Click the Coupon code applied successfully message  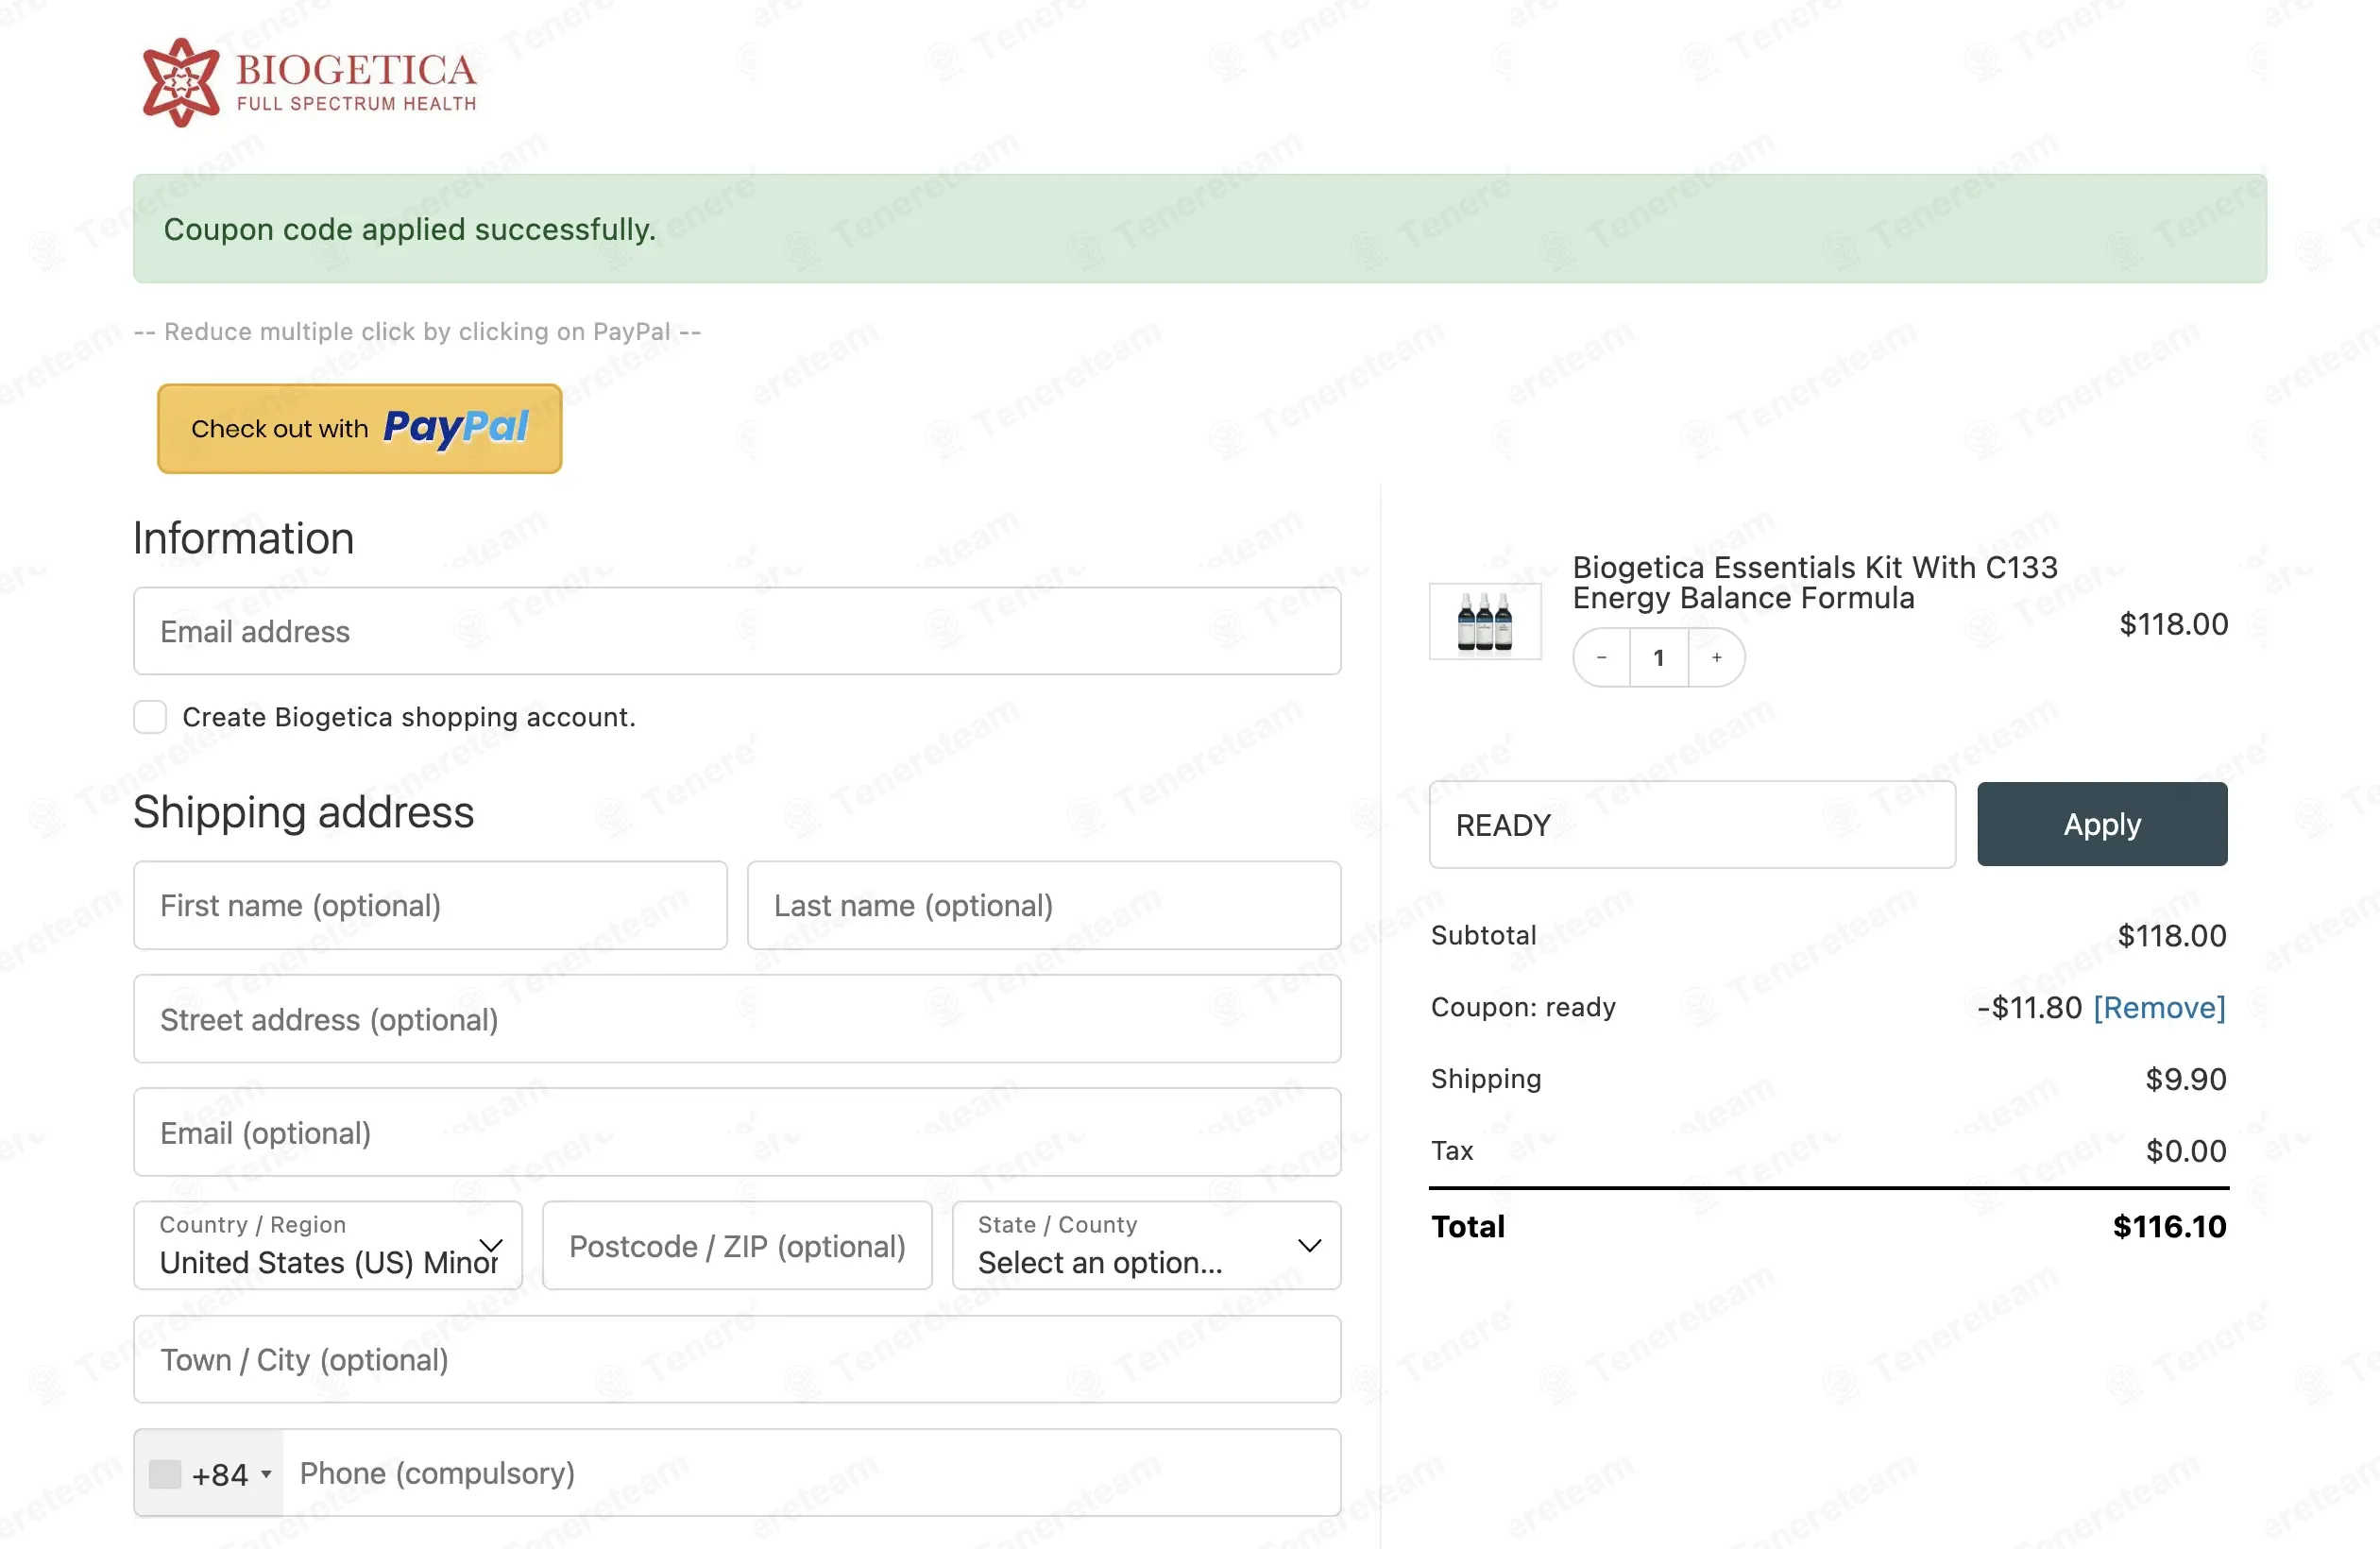pos(410,229)
